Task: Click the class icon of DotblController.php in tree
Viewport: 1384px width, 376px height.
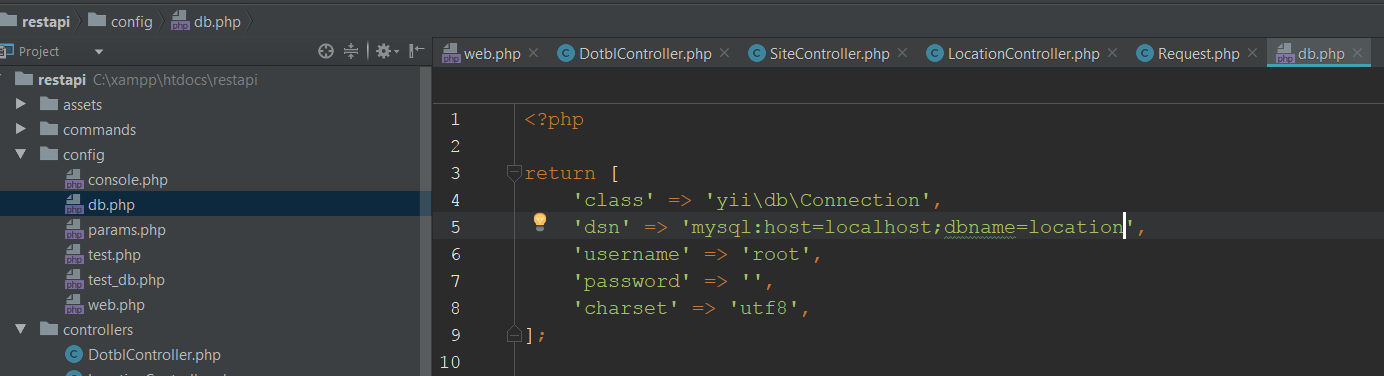Action: 73,355
